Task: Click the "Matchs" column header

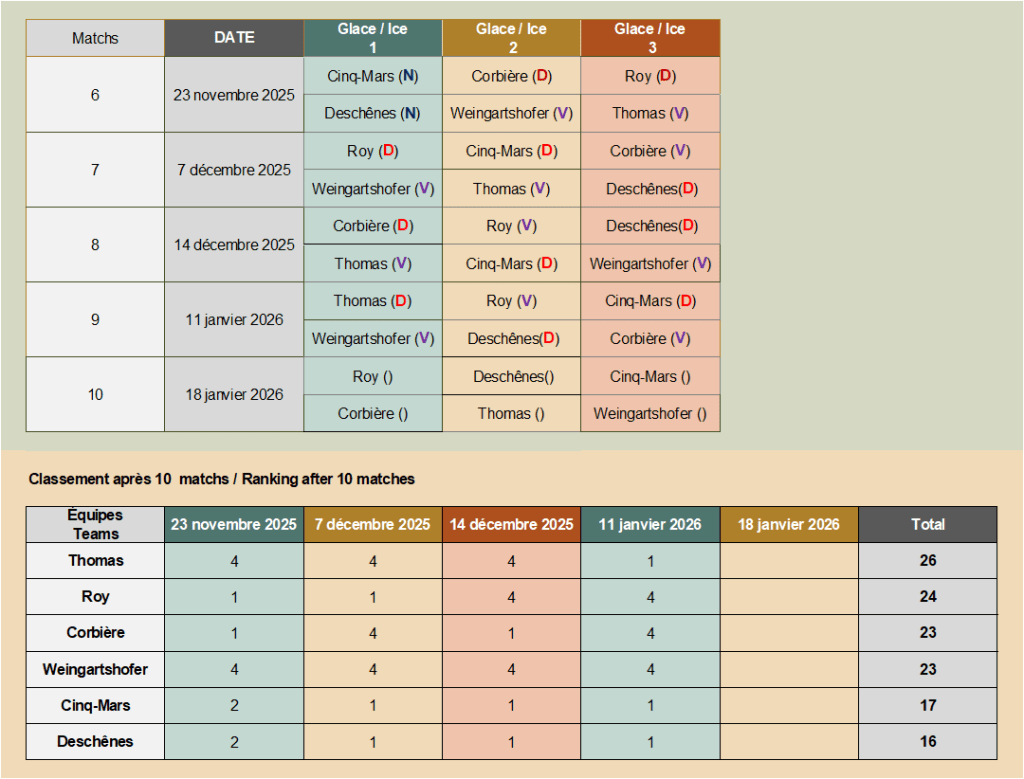Action: (95, 39)
